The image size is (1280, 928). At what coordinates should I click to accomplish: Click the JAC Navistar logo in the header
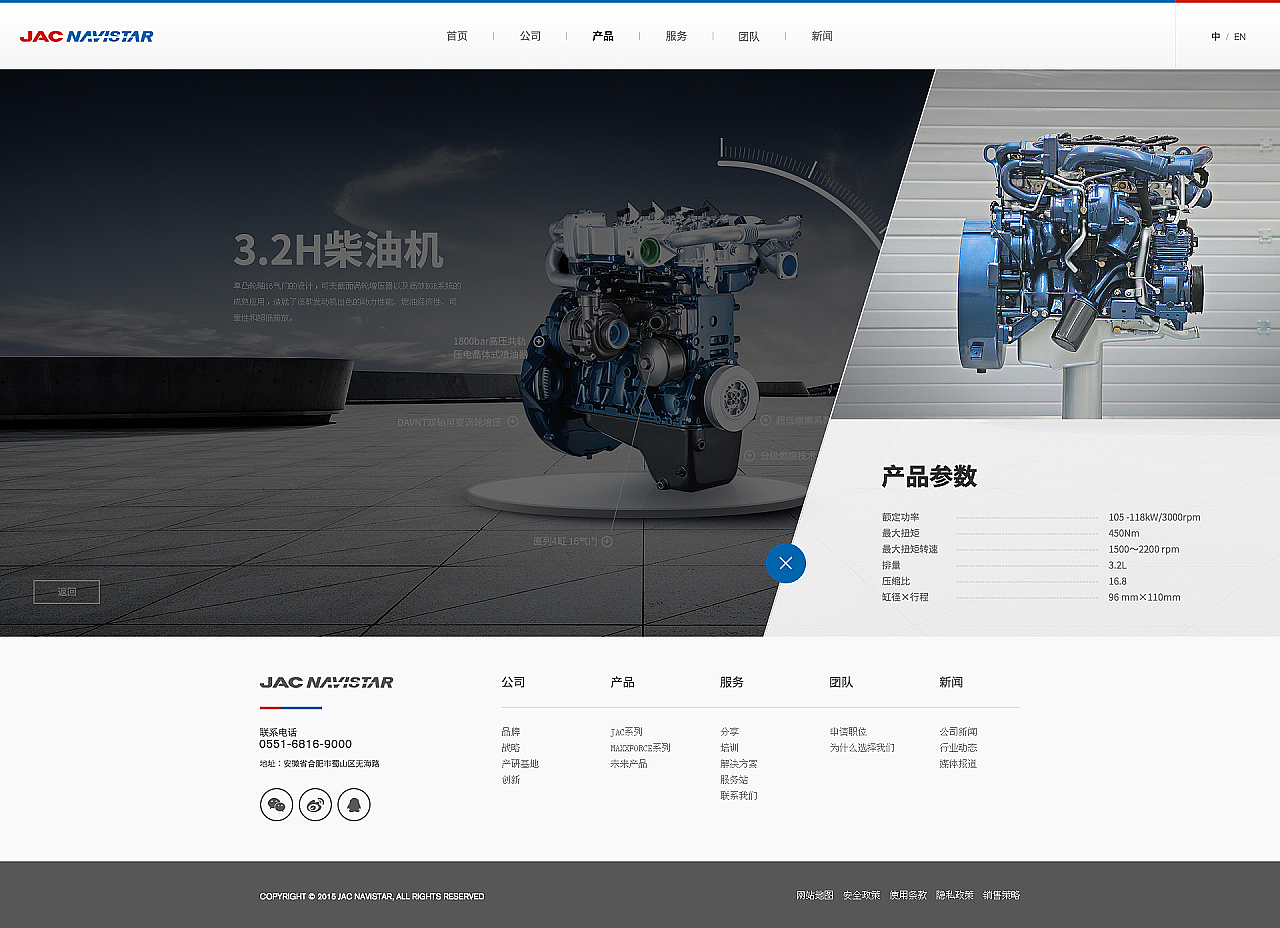click(x=87, y=36)
